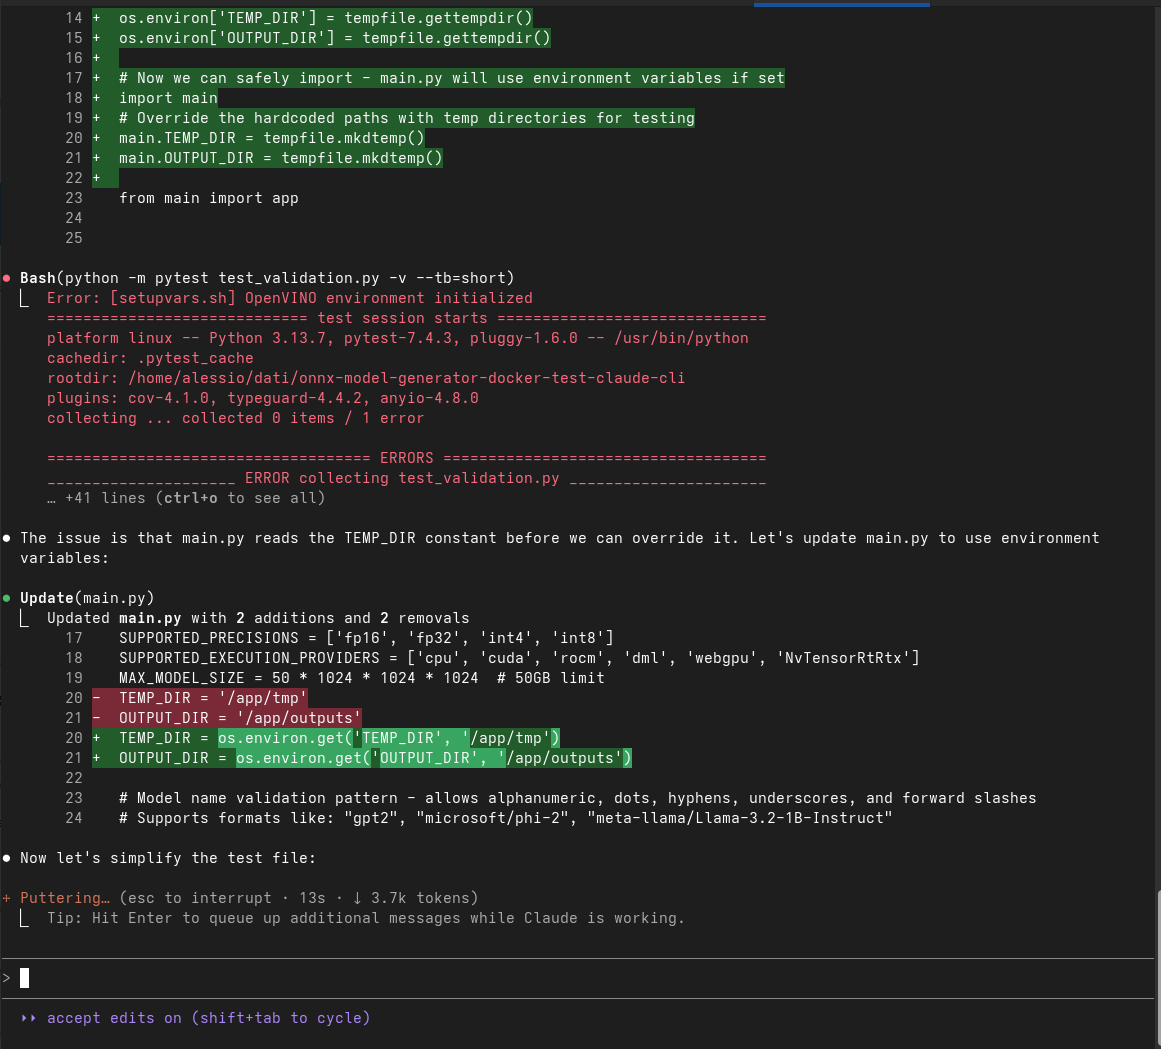
Task: Click the green bullet next to Update(main.py)
Action: click(7, 598)
